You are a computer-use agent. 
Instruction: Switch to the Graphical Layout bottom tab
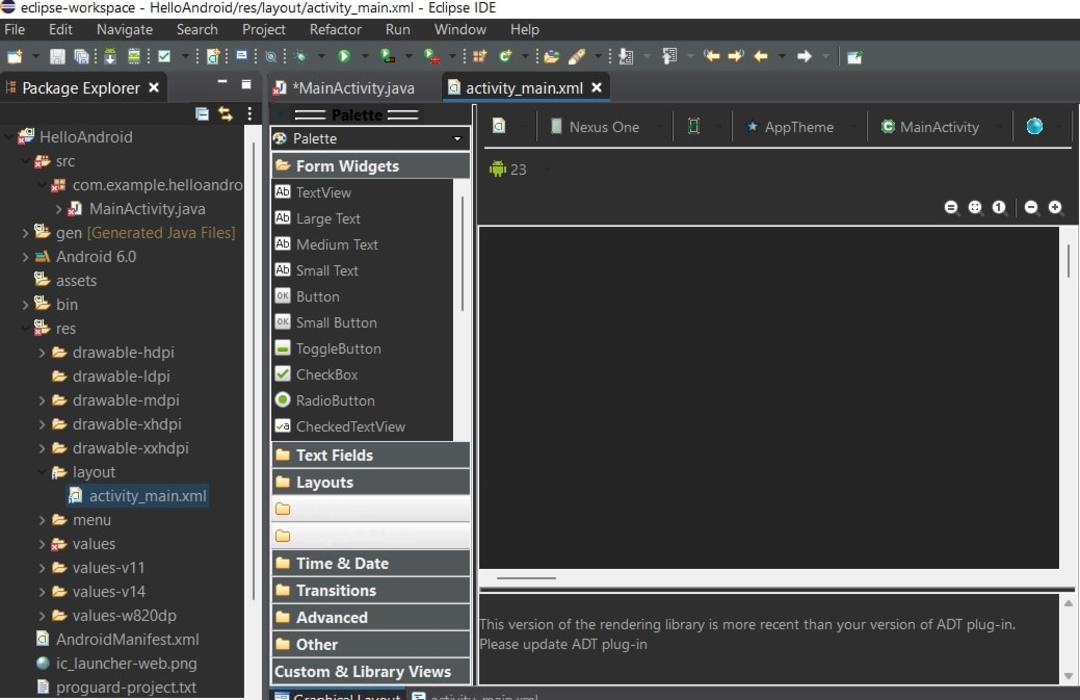click(338, 695)
